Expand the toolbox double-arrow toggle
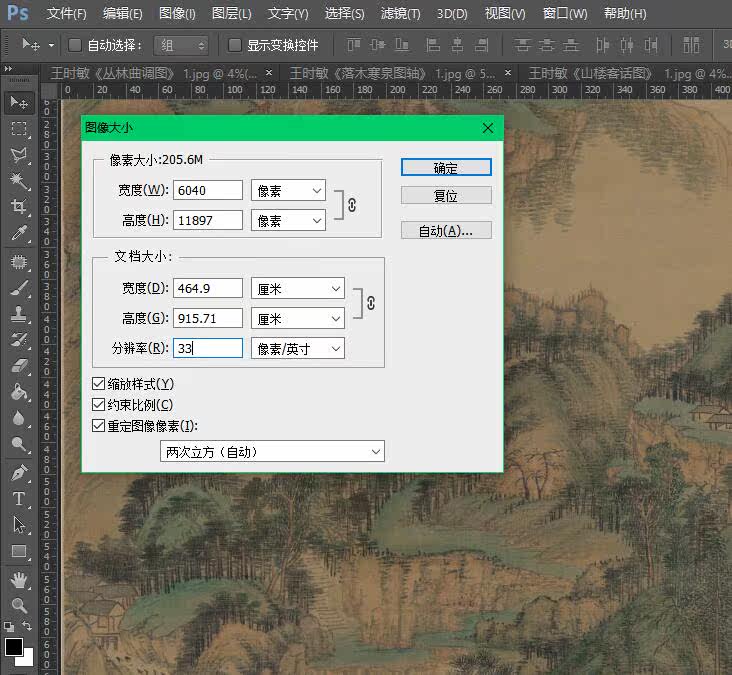Image resolution: width=732 pixels, height=675 pixels. tap(8, 69)
